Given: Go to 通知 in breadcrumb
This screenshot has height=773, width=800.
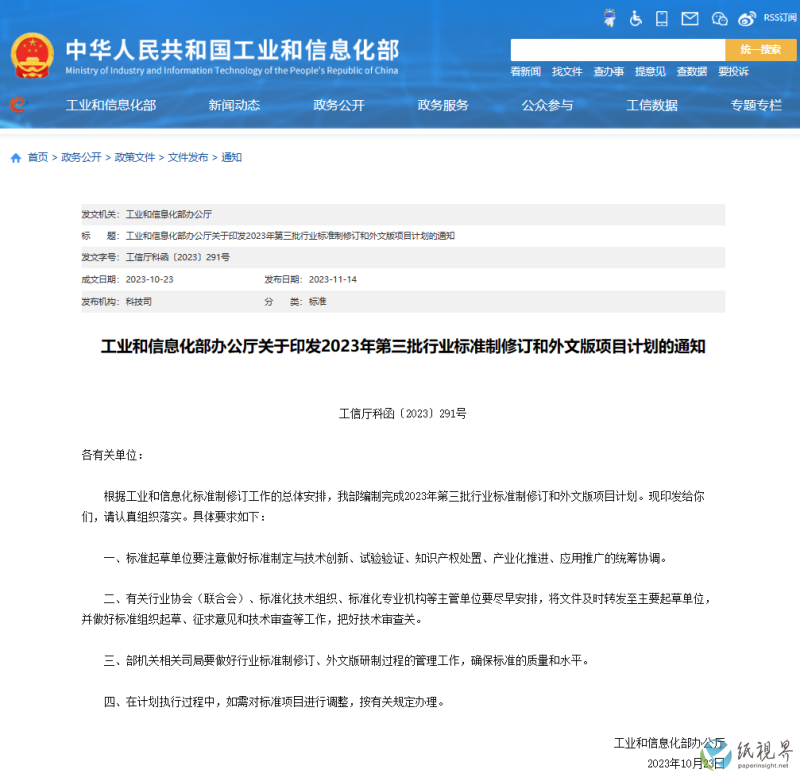Looking at the screenshot, I should [231, 157].
